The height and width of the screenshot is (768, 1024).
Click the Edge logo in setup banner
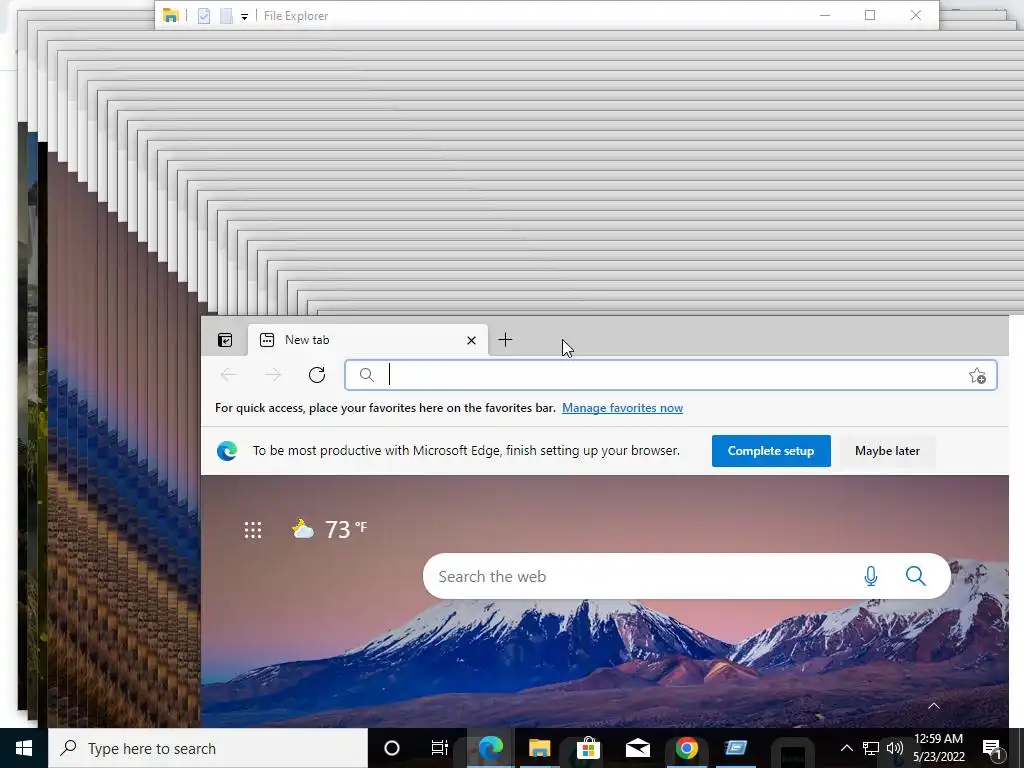point(227,451)
